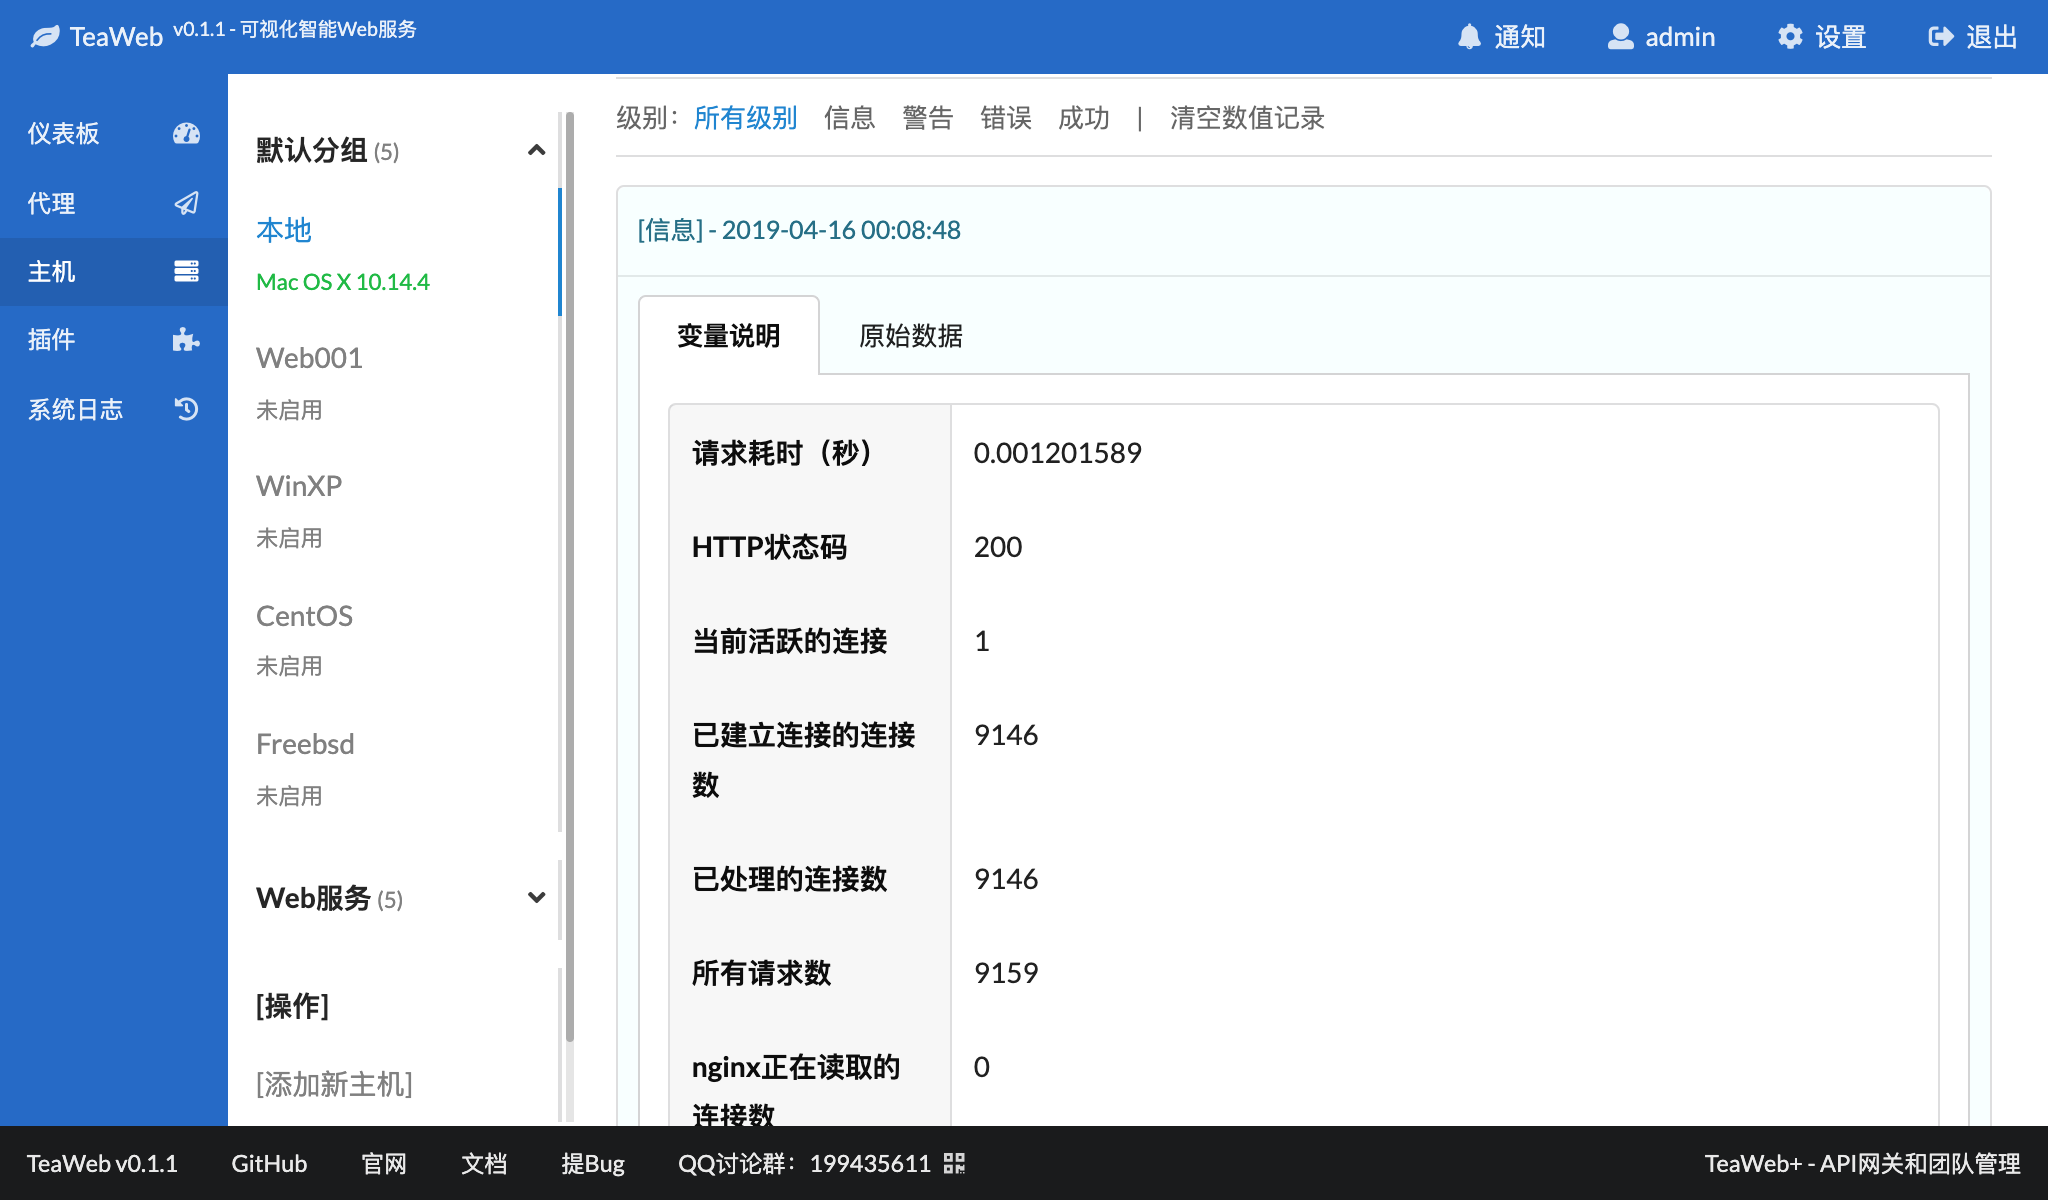Image resolution: width=2048 pixels, height=1200 pixels.
Task: Click [添加新主机] to add host
Action: 334,1083
